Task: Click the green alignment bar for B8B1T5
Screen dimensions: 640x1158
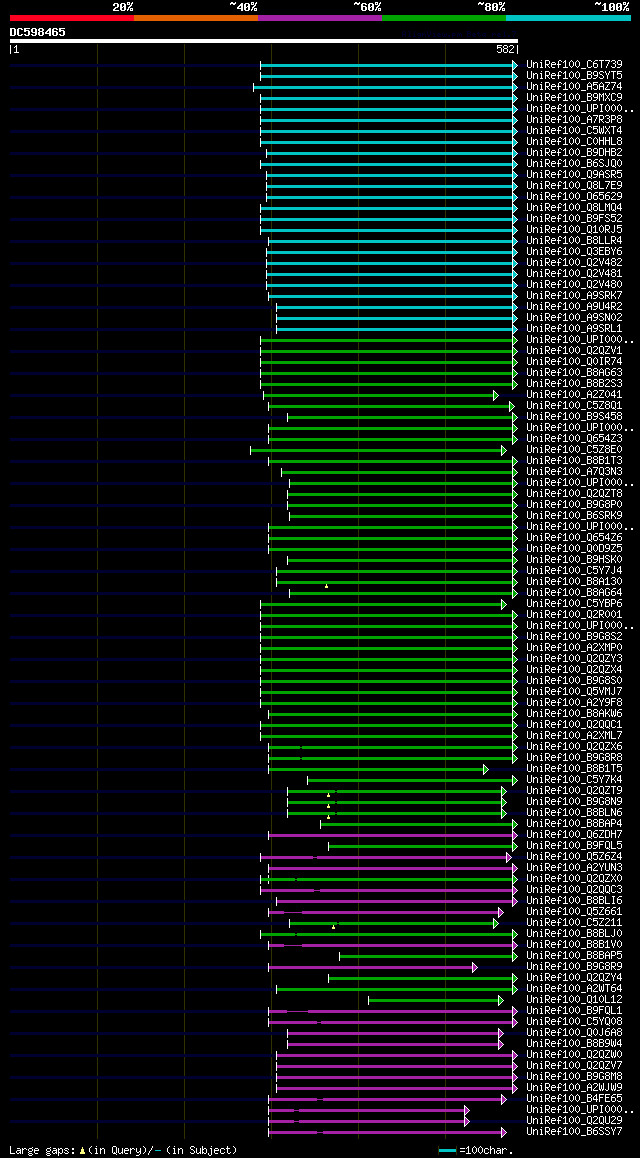Action: [378, 770]
